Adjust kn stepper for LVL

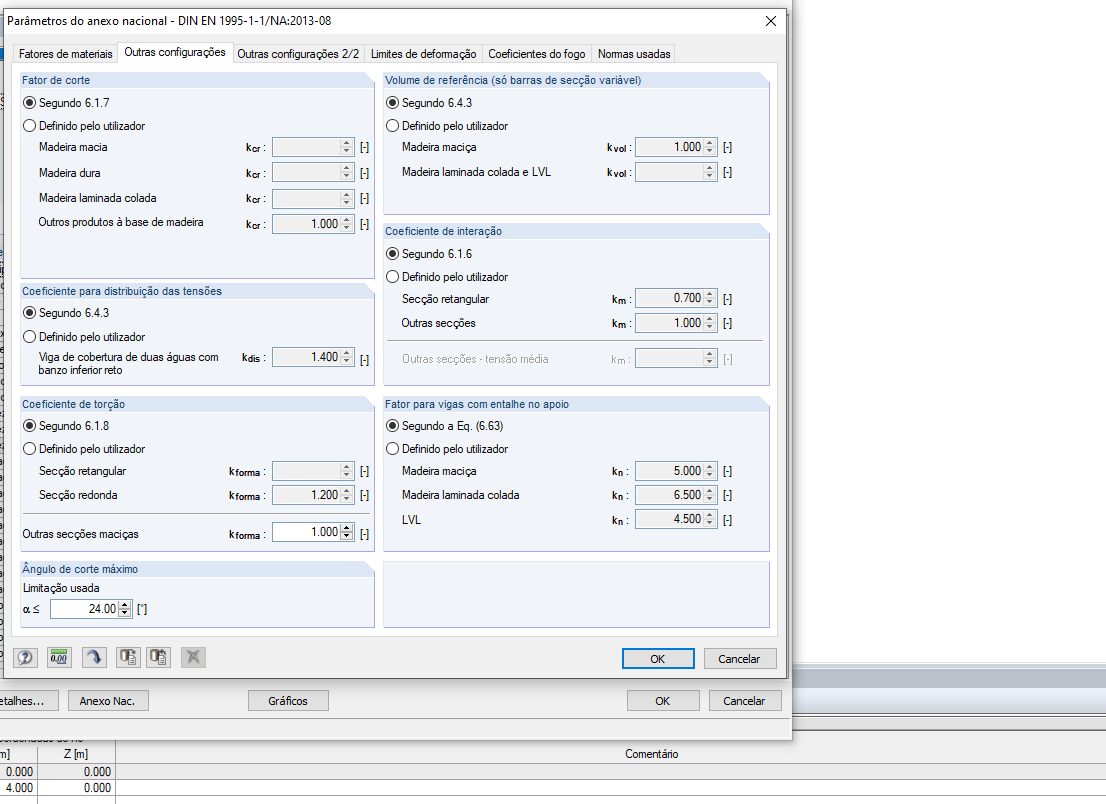point(710,520)
